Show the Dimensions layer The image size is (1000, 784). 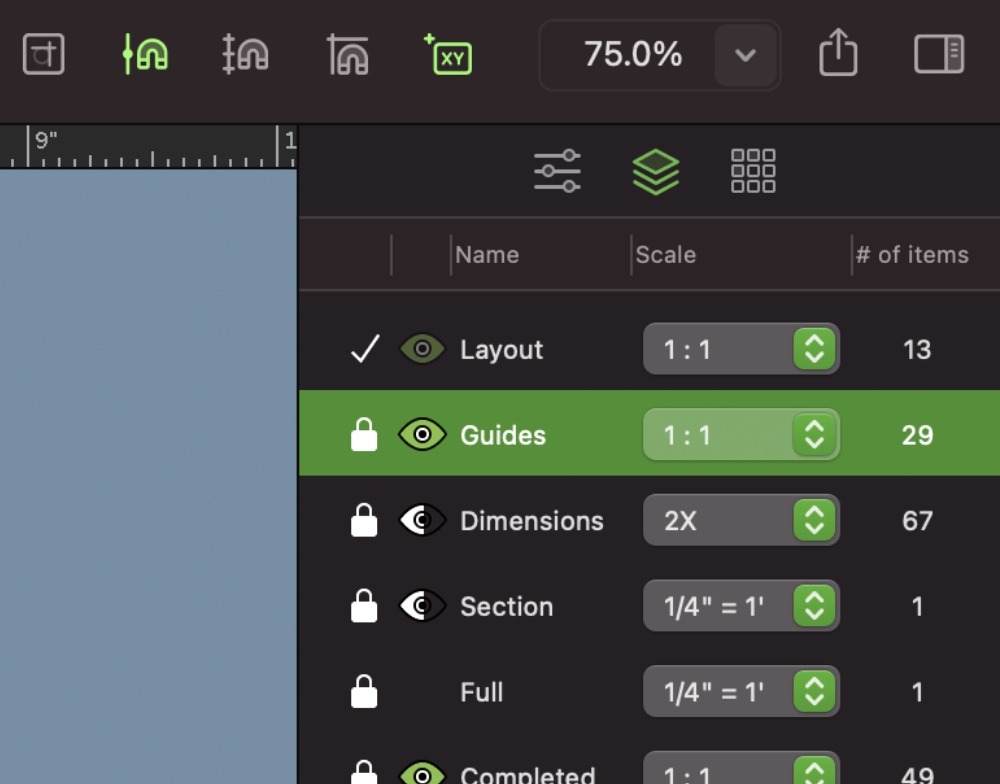coord(422,520)
